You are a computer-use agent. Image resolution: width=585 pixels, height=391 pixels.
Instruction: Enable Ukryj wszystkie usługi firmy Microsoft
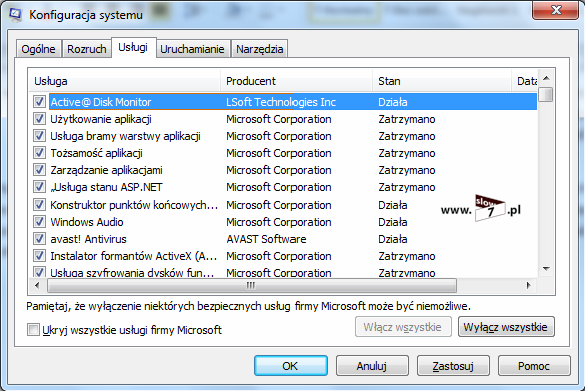click(33, 330)
